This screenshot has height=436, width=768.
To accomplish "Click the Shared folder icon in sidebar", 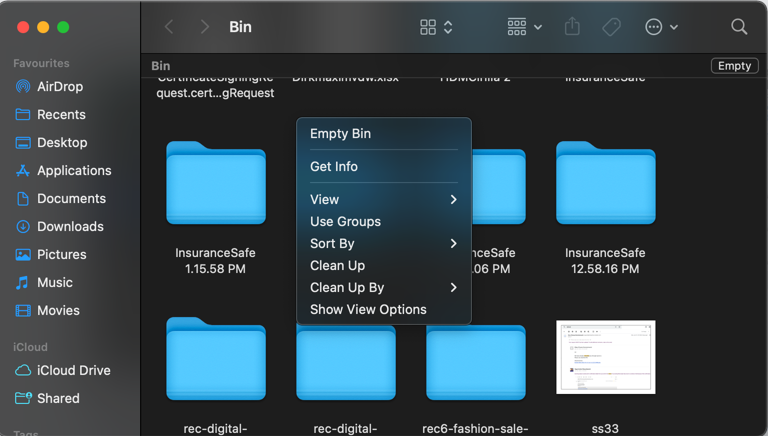I will tap(23, 398).
